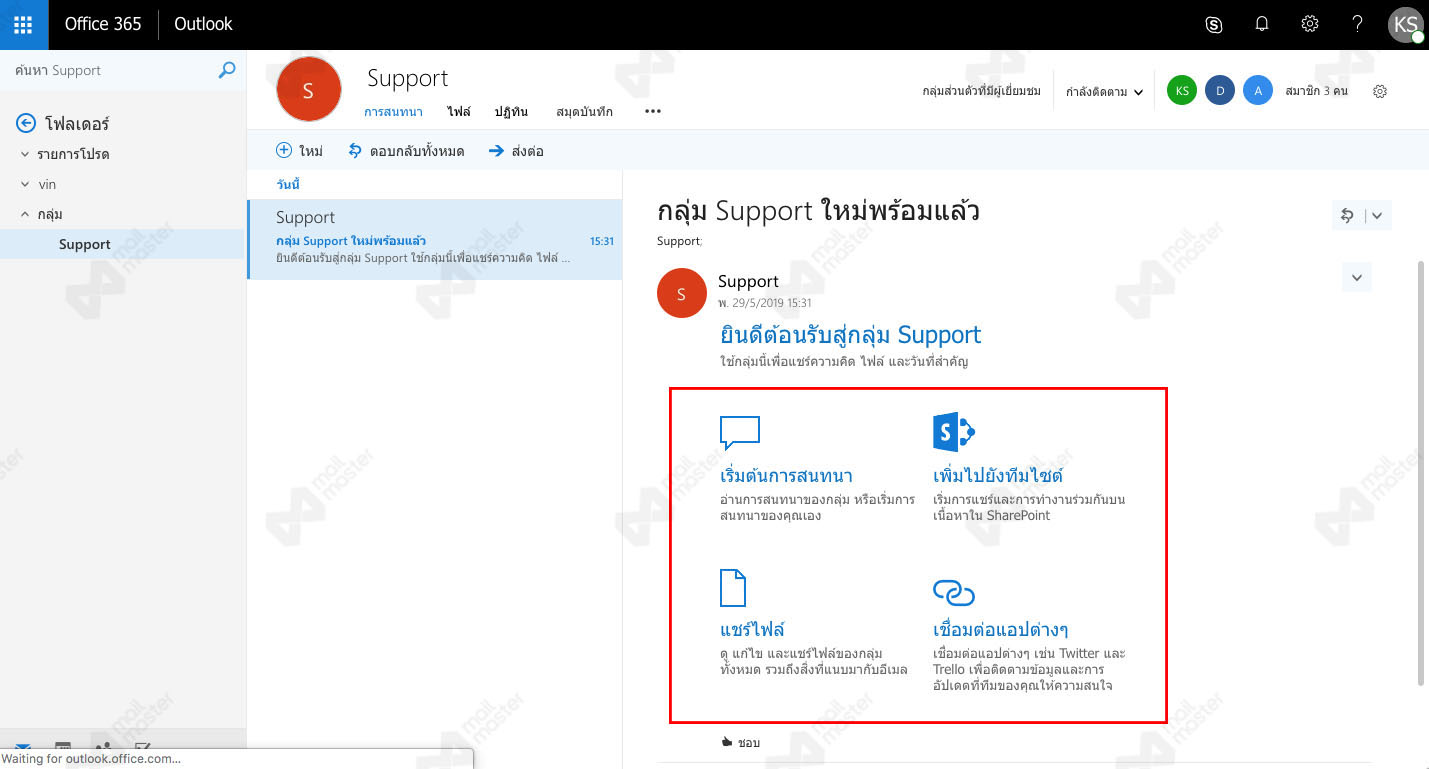Click the เริ่มต้นการสนทนา link

786,476
